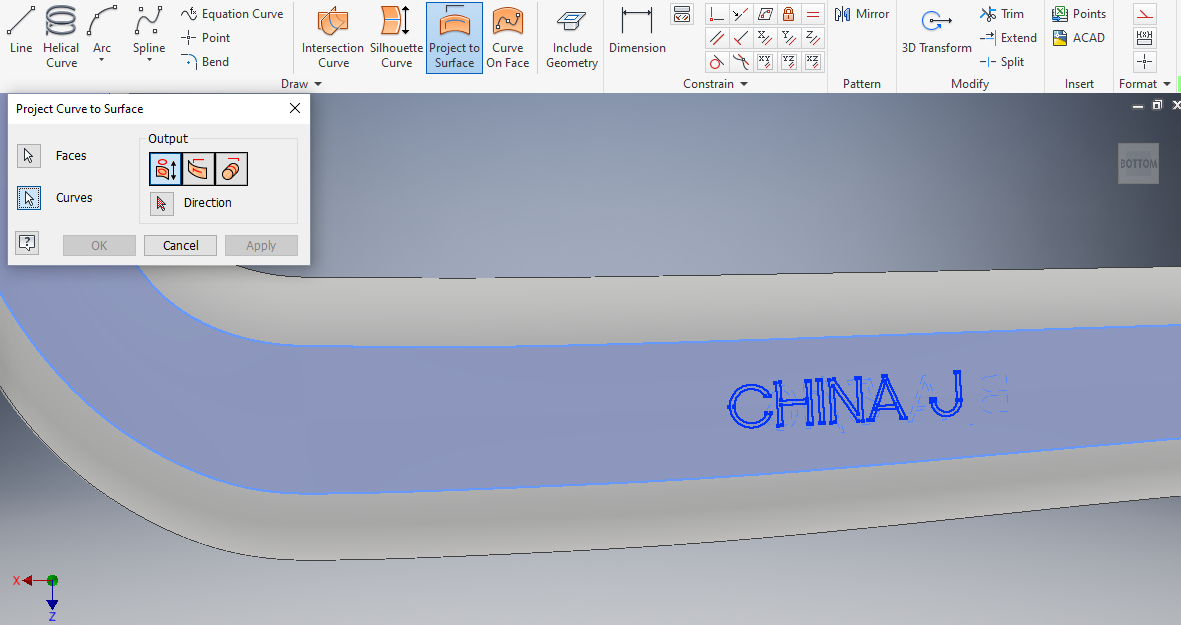Select the Intersection Curve tool
The image size is (1181, 625).
pyautogui.click(x=332, y=38)
